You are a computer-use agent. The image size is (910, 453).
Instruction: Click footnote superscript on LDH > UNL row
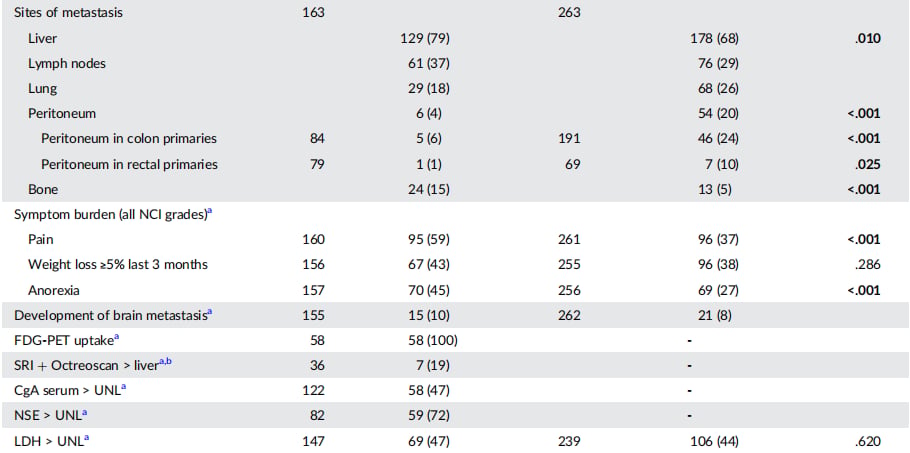[x=86, y=438]
